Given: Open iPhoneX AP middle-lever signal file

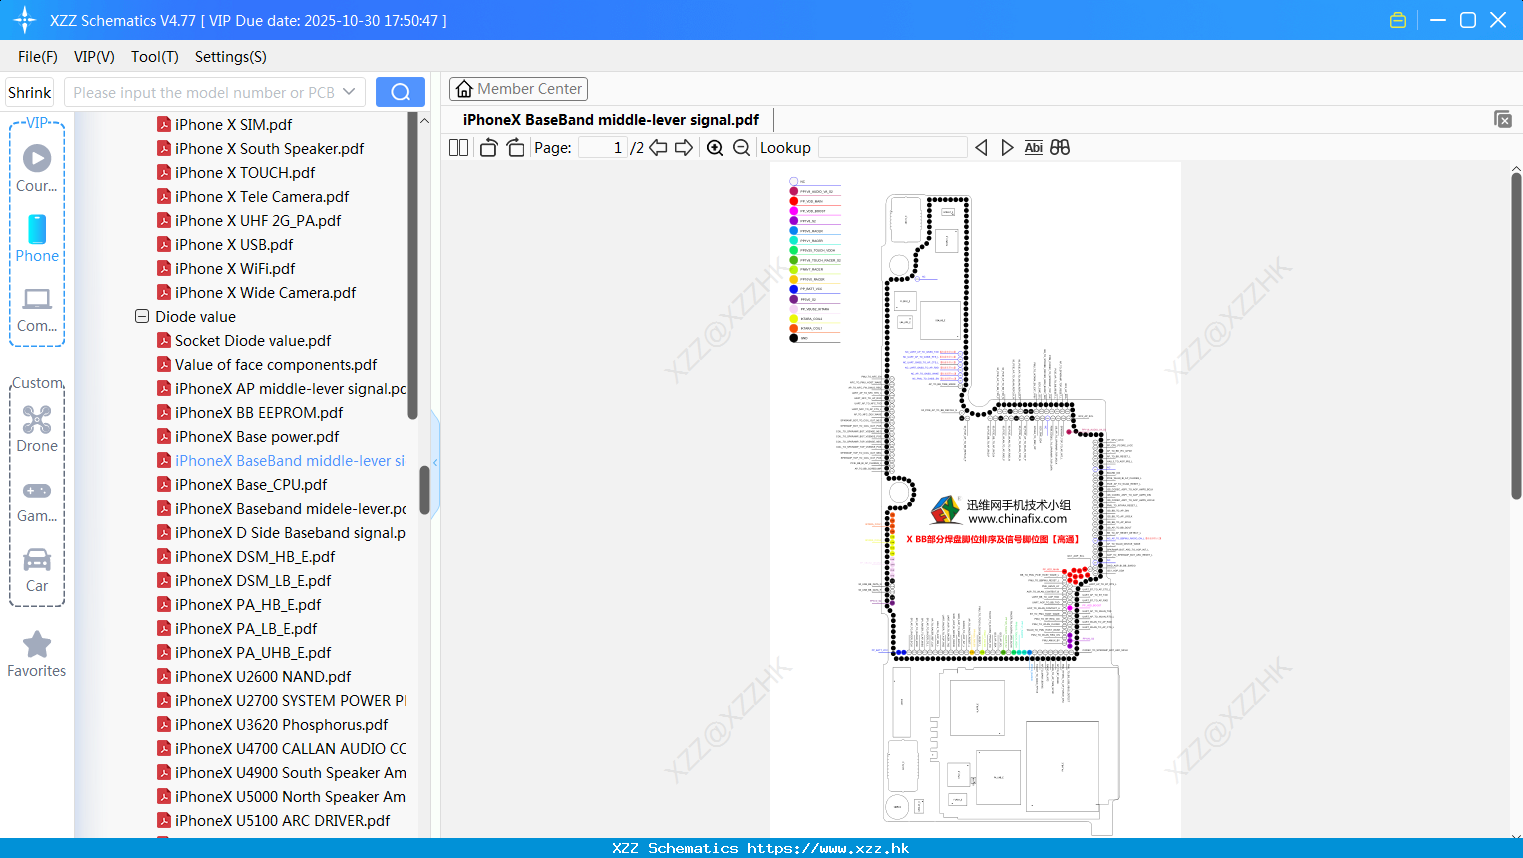Looking at the screenshot, I should pyautogui.click(x=282, y=388).
